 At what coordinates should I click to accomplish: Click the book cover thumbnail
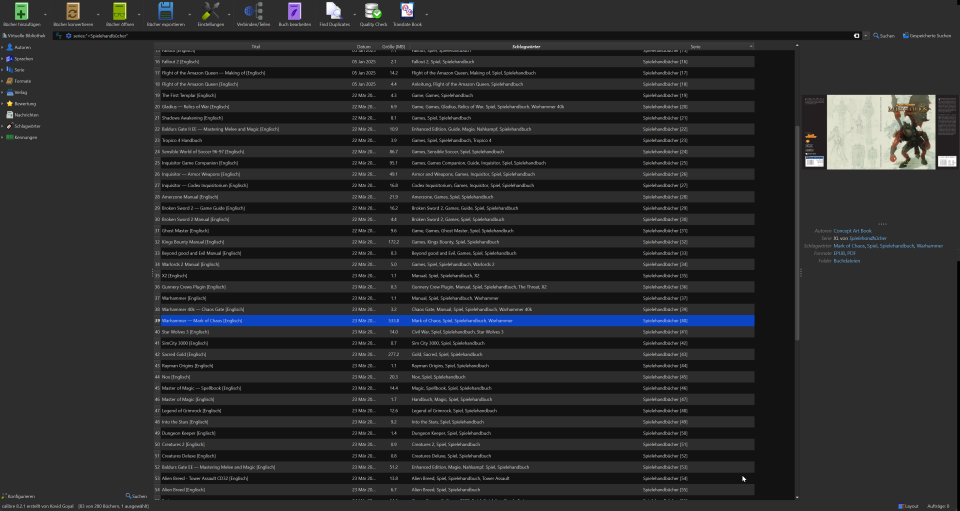868,131
